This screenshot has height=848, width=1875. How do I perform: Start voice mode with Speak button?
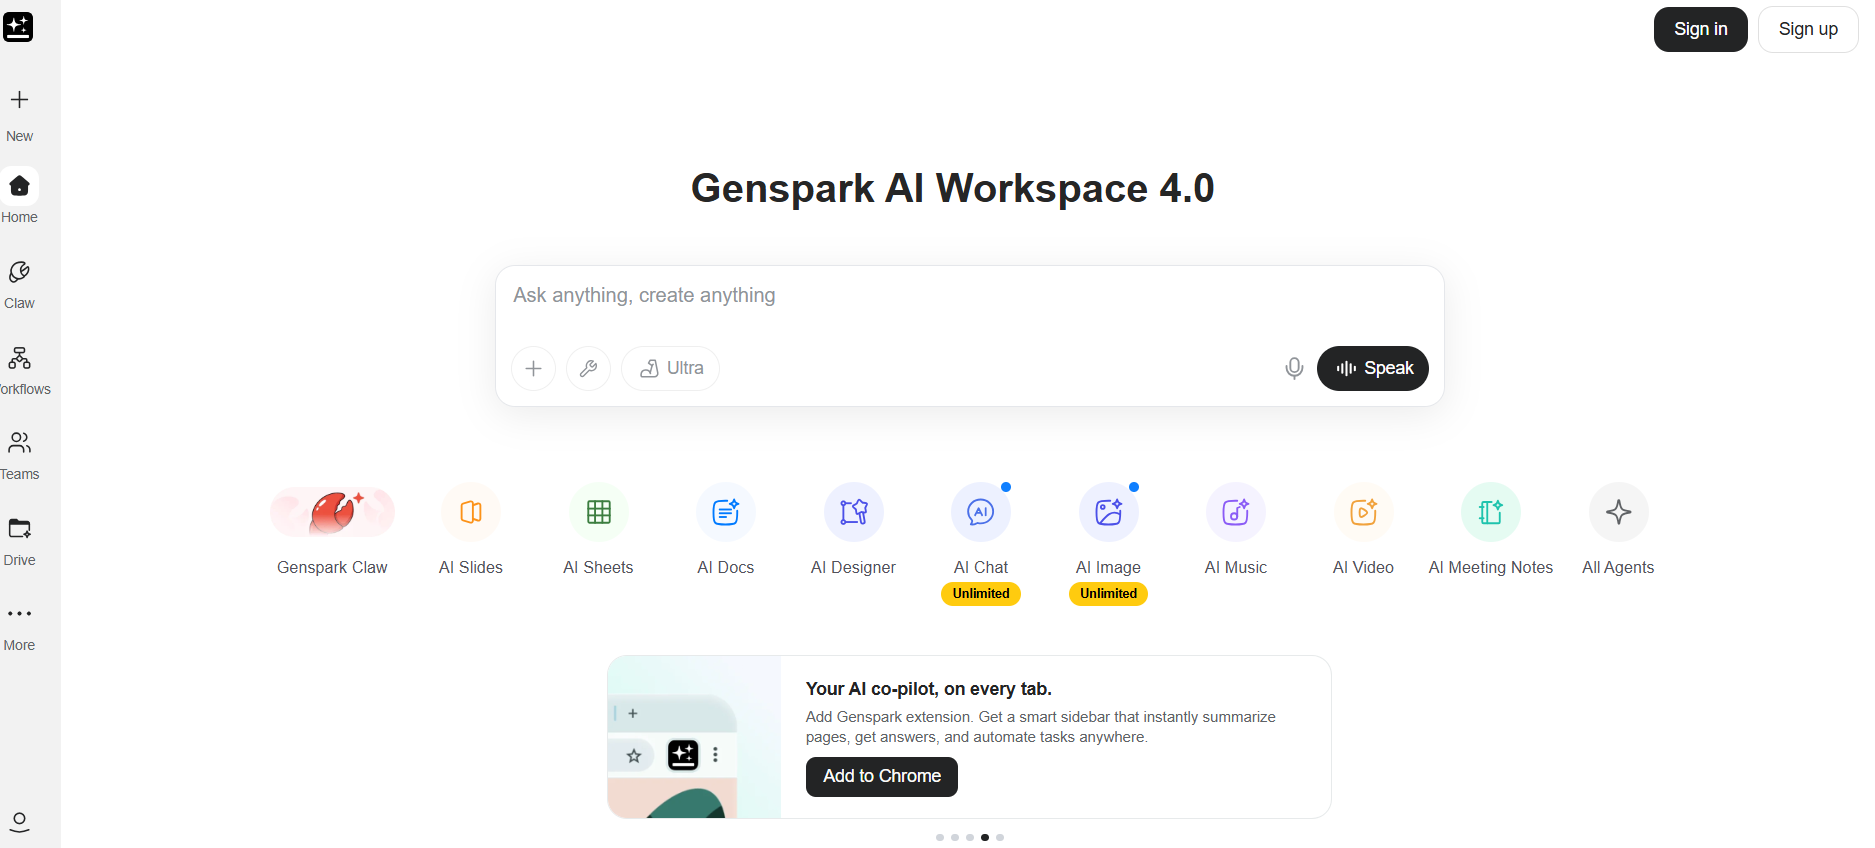click(x=1372, y=368)
